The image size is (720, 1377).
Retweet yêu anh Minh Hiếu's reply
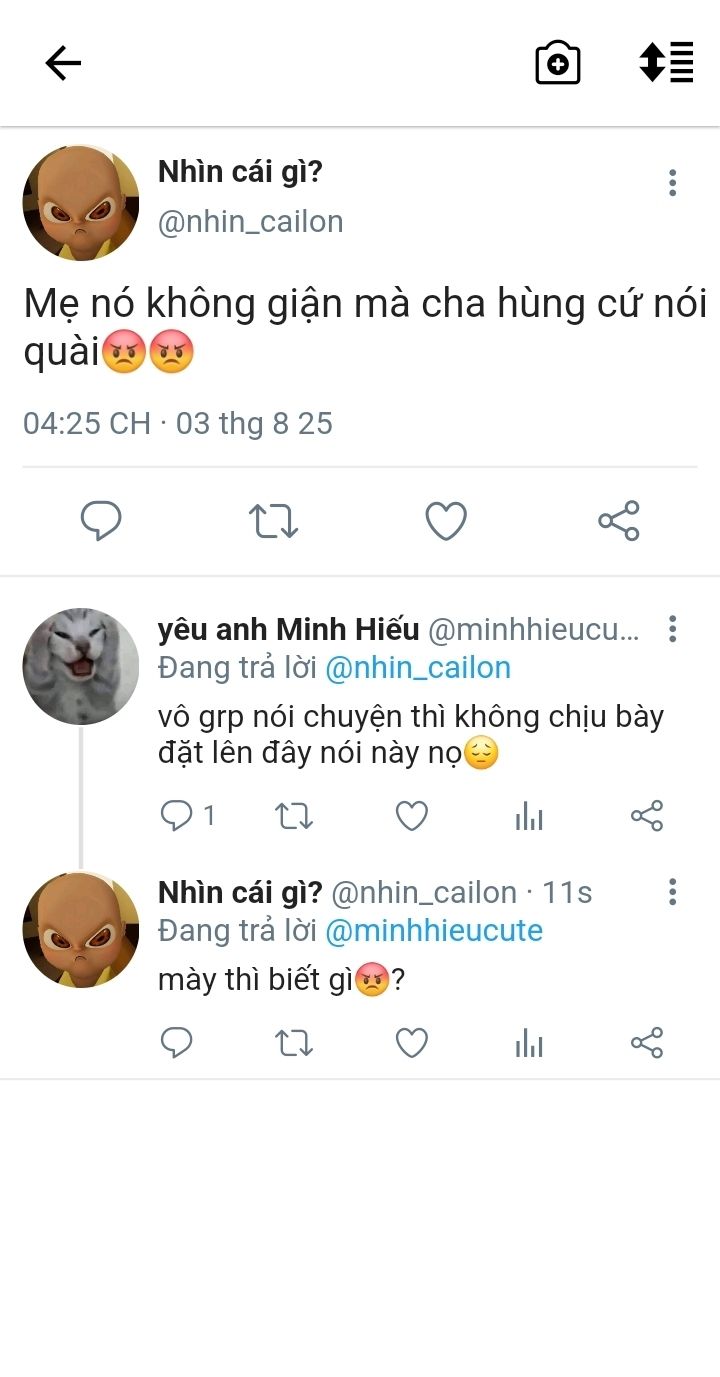(294, 817)
